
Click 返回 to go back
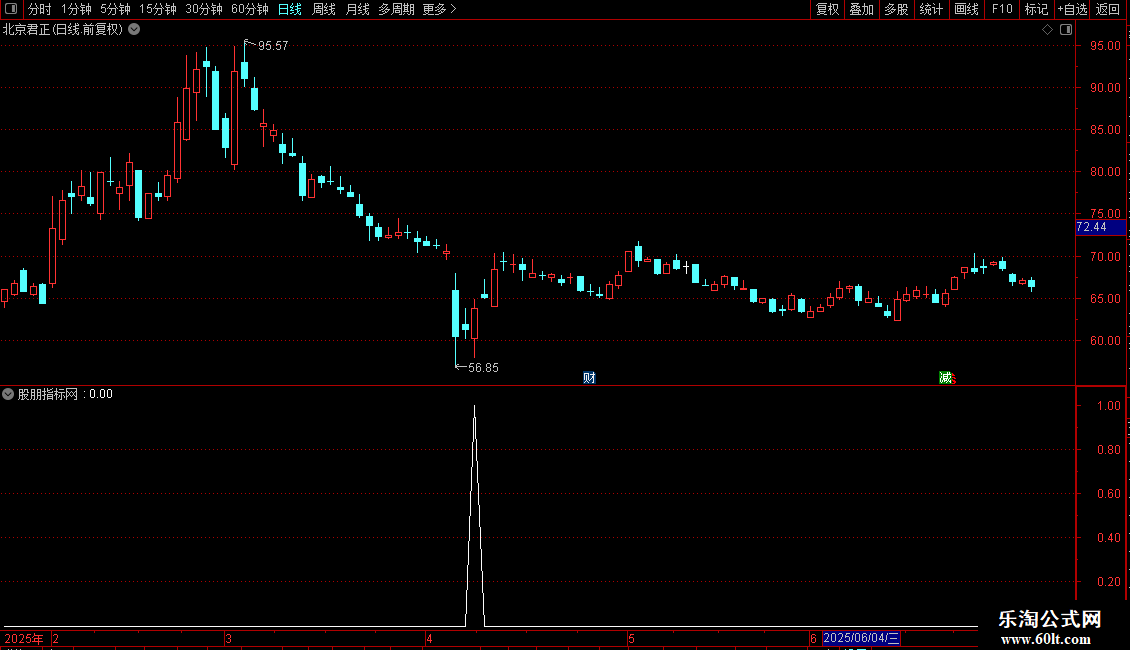(1108, 9)
